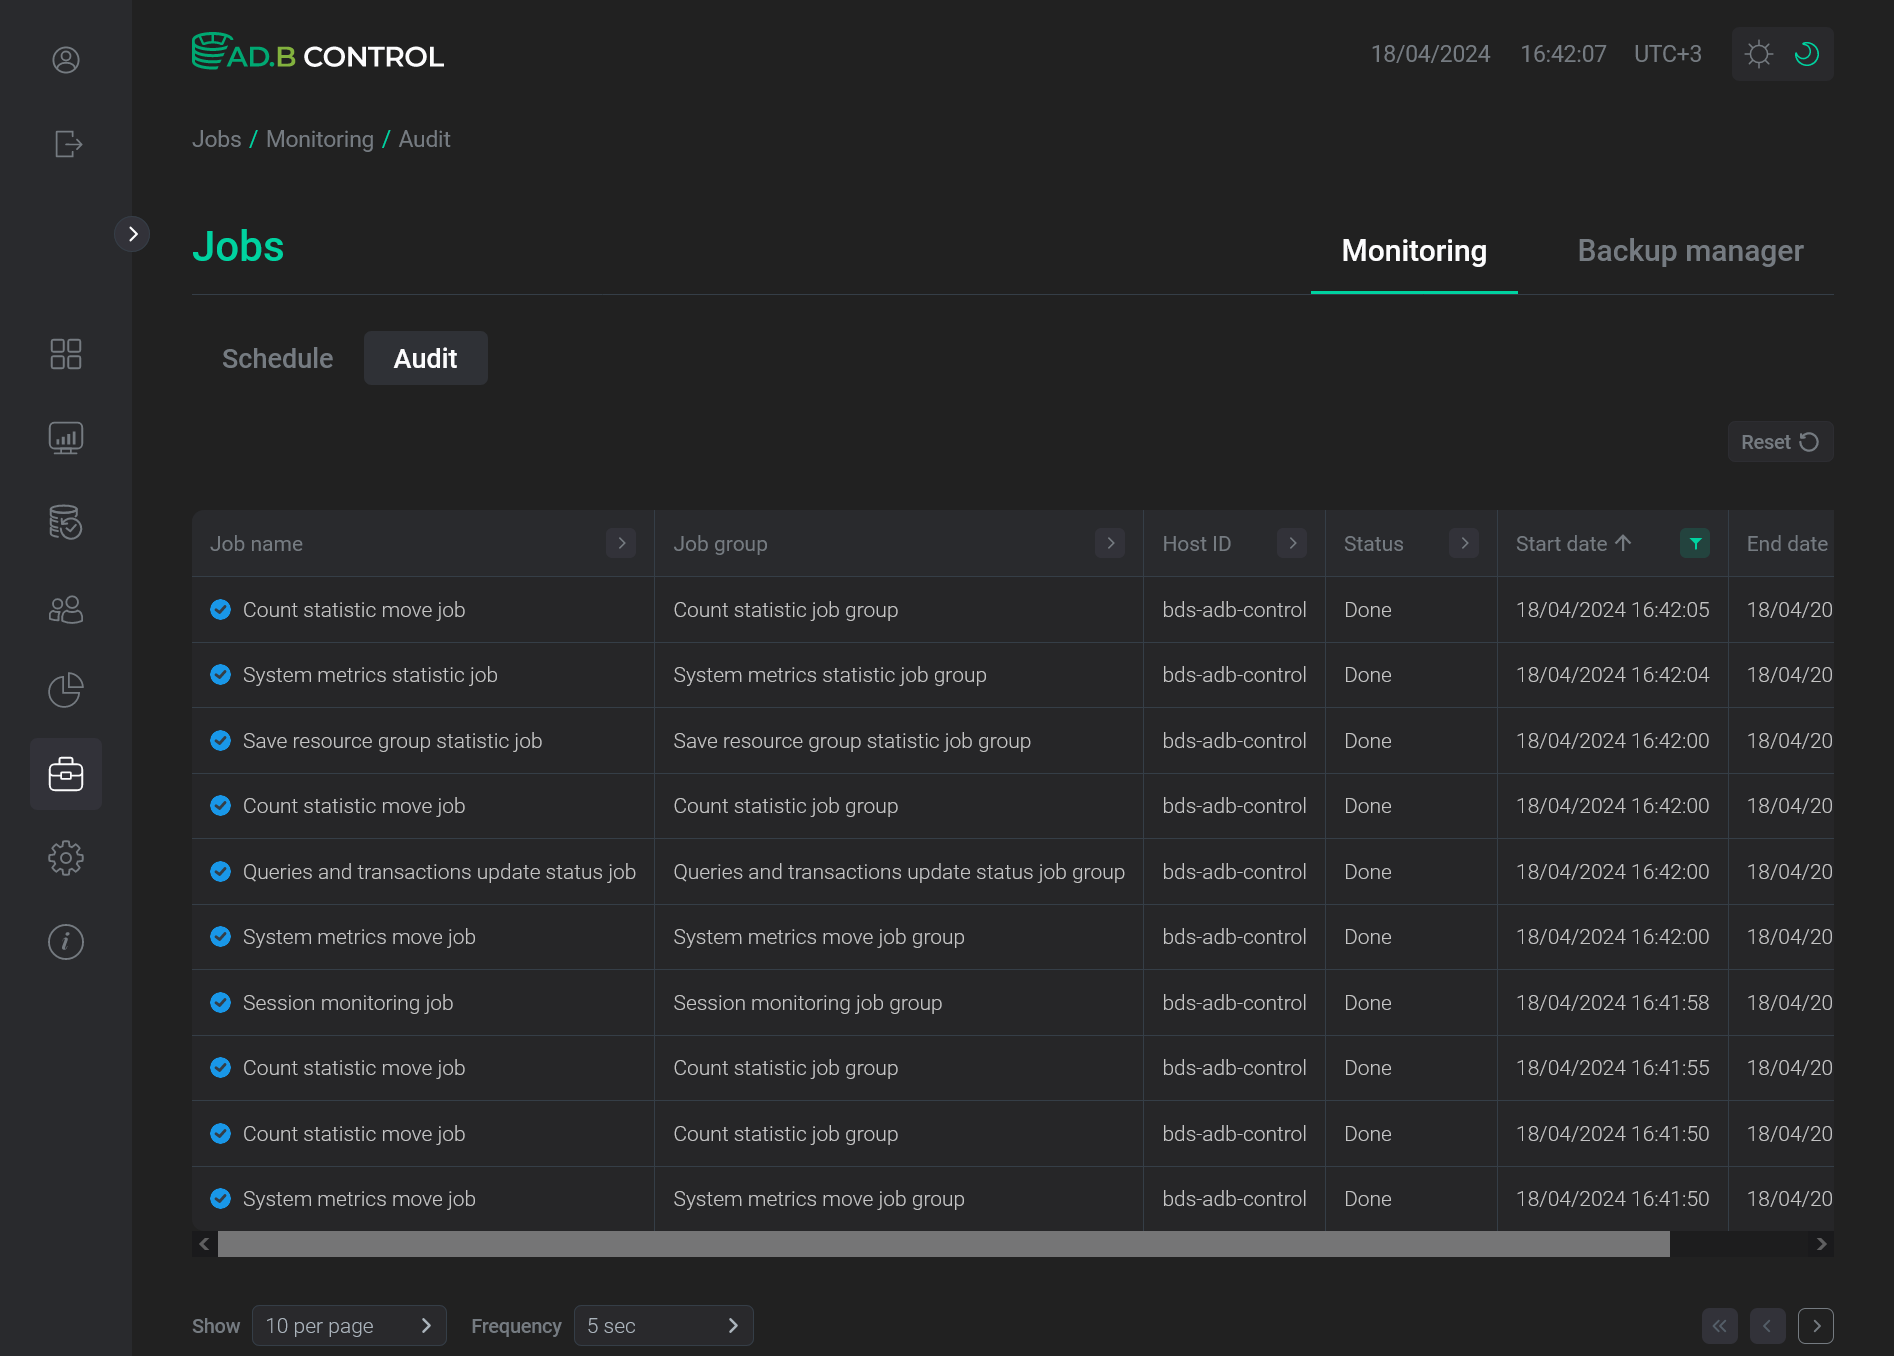The height and width of the screenshot is (1356, 1894).
Task: Switch to the Backup manager tab
Action: point(1689,250)
